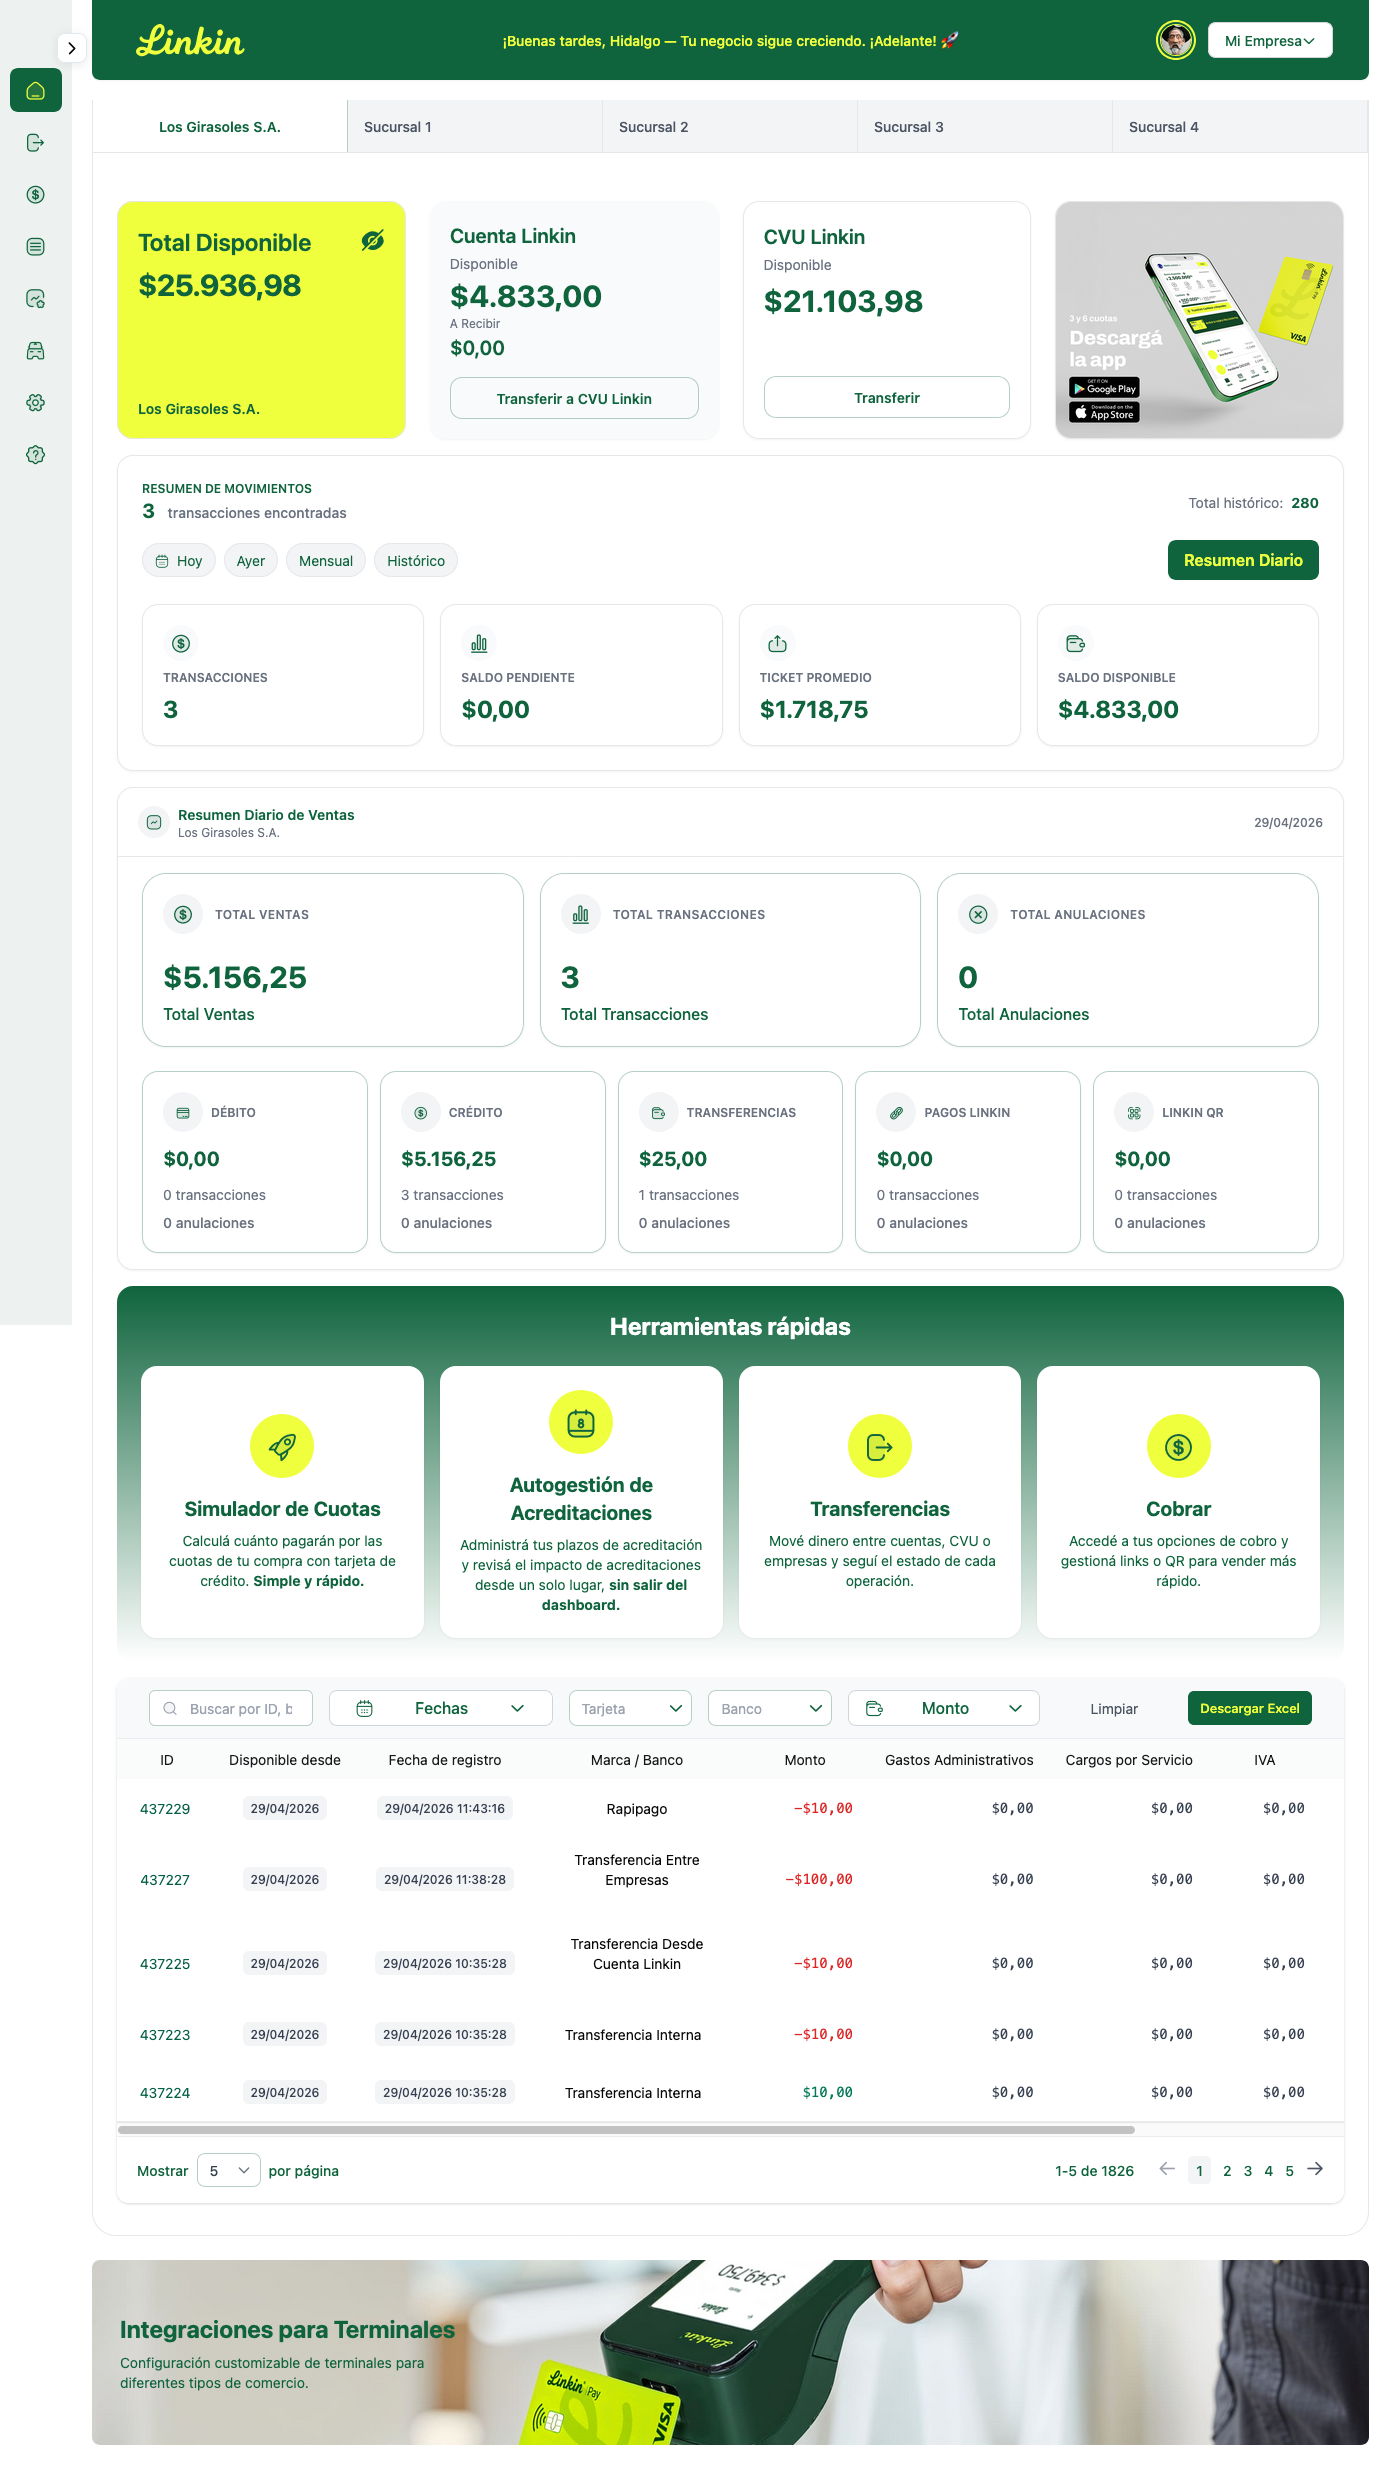Click the sidebar list lines icon
The image size is (1389, 2469).
[x=36, y=247]
